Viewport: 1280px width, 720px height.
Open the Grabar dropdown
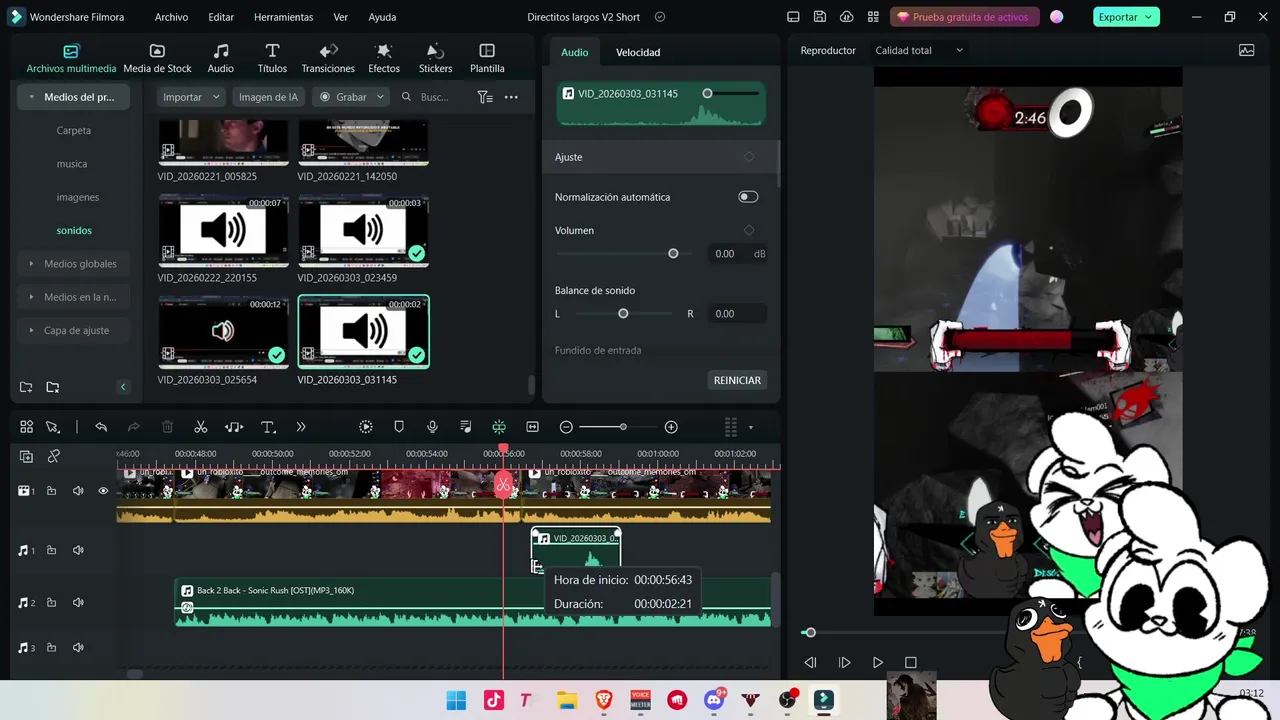353,97
